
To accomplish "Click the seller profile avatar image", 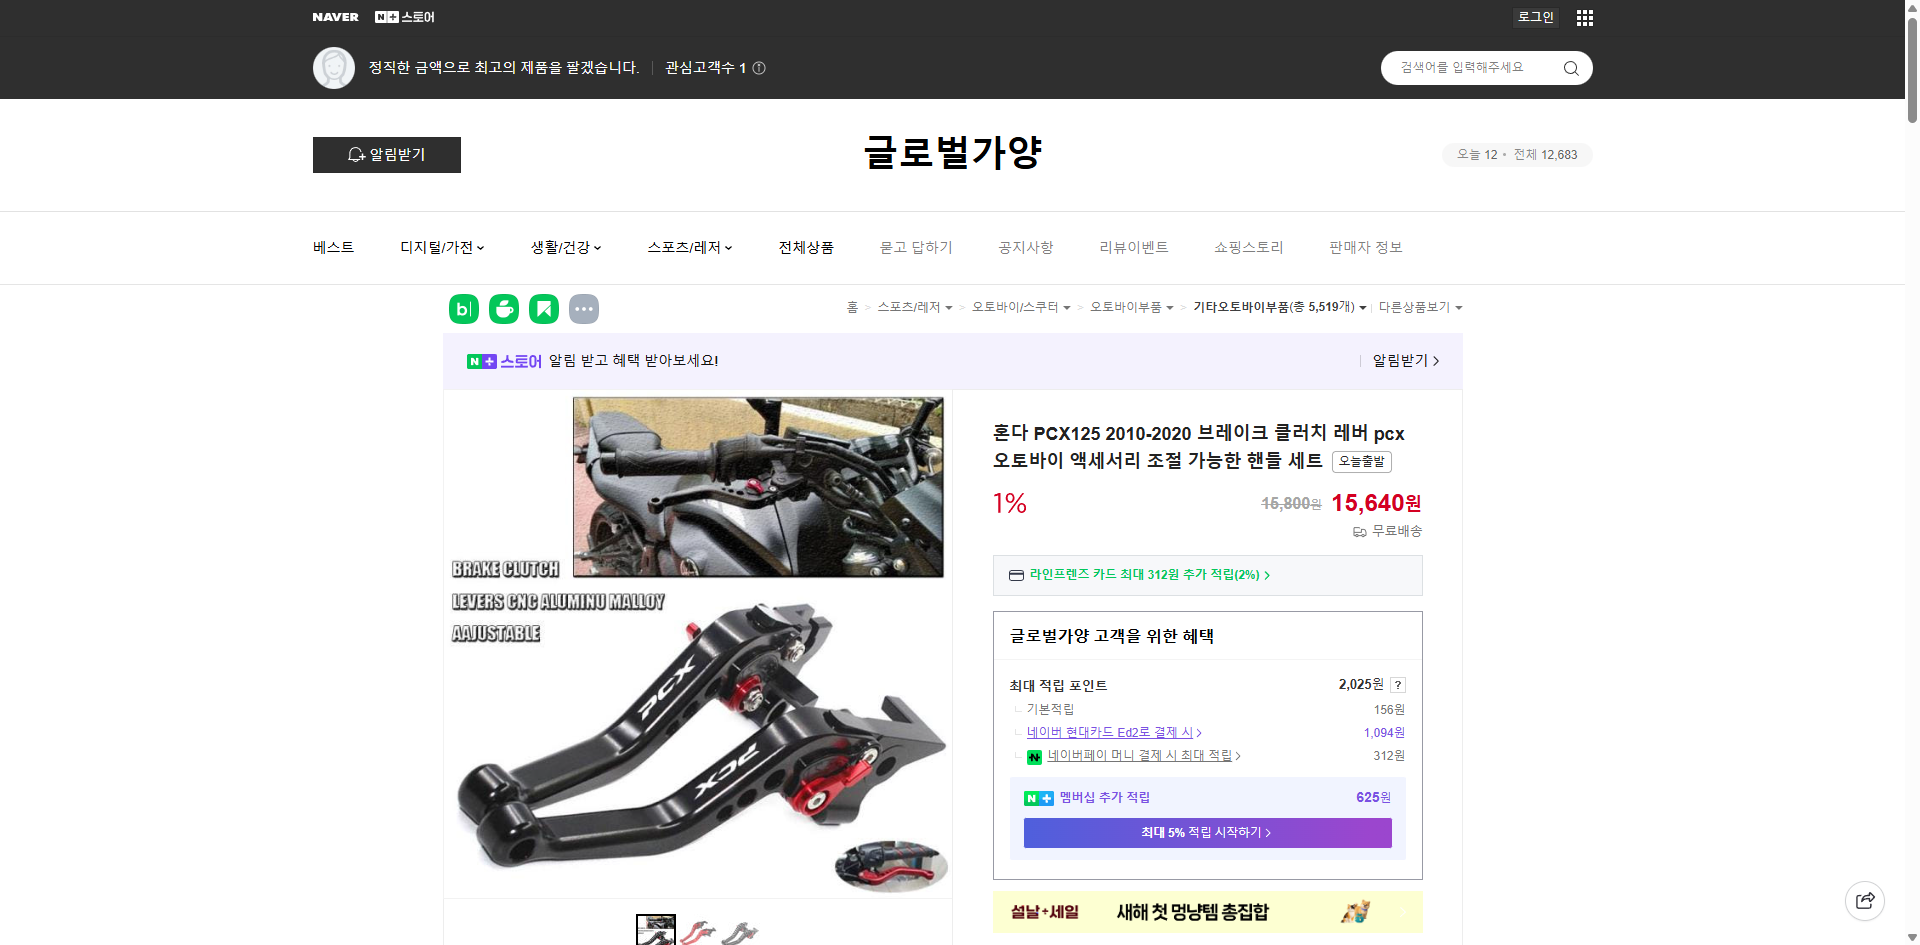I will click(x=334, y=67).
